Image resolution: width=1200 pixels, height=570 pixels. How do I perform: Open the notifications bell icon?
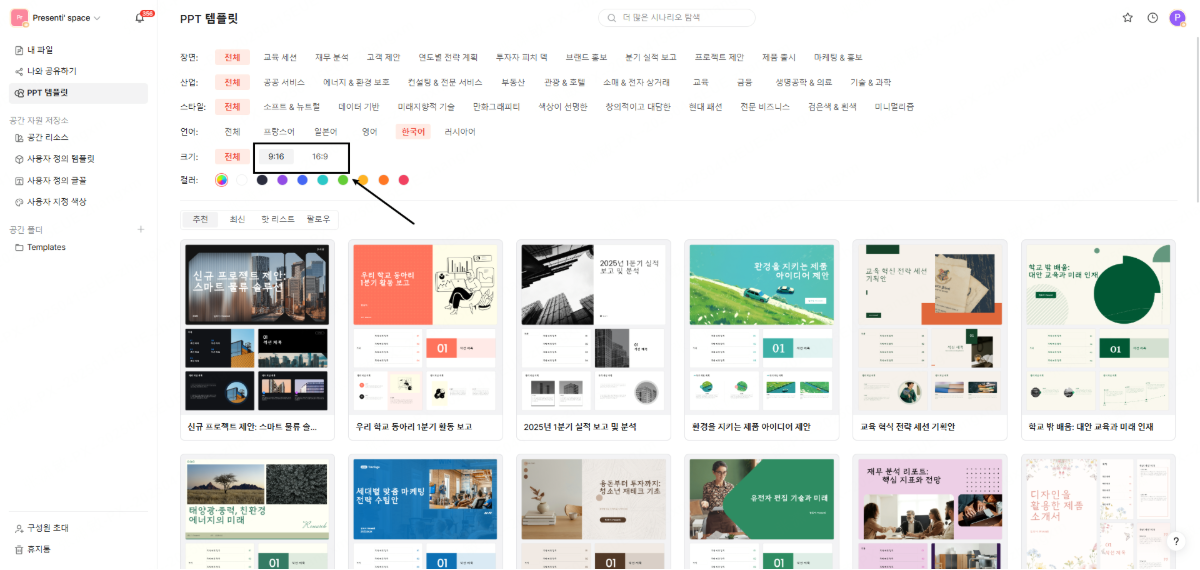[140, 18]
